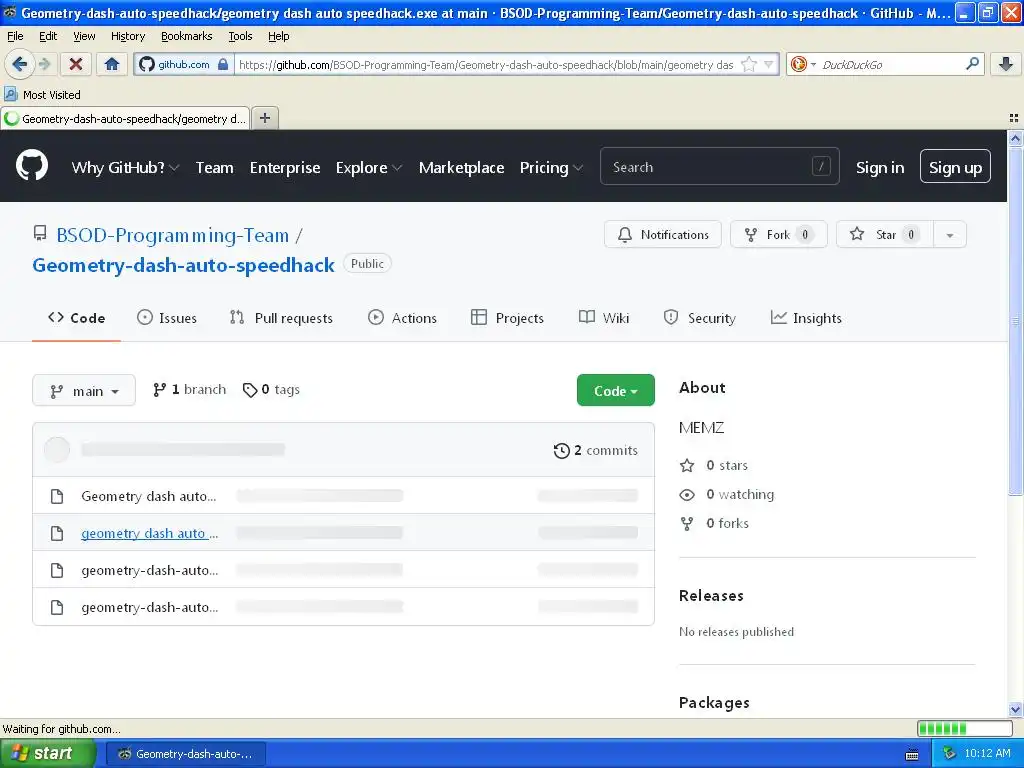Open the Bookmarks menu

(x=186, y=36)
